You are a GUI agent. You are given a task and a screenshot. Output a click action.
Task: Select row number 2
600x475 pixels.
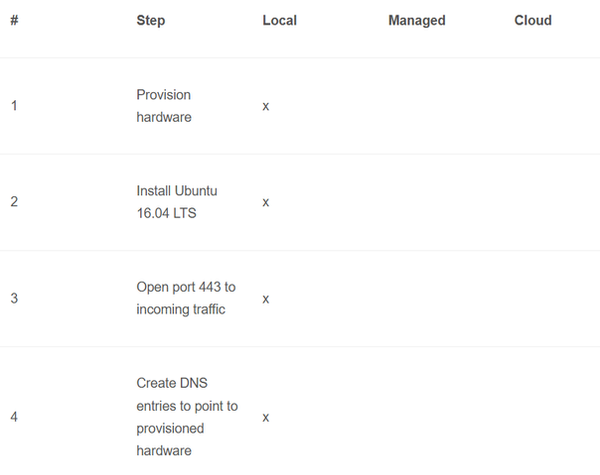(x=14, y=202)
